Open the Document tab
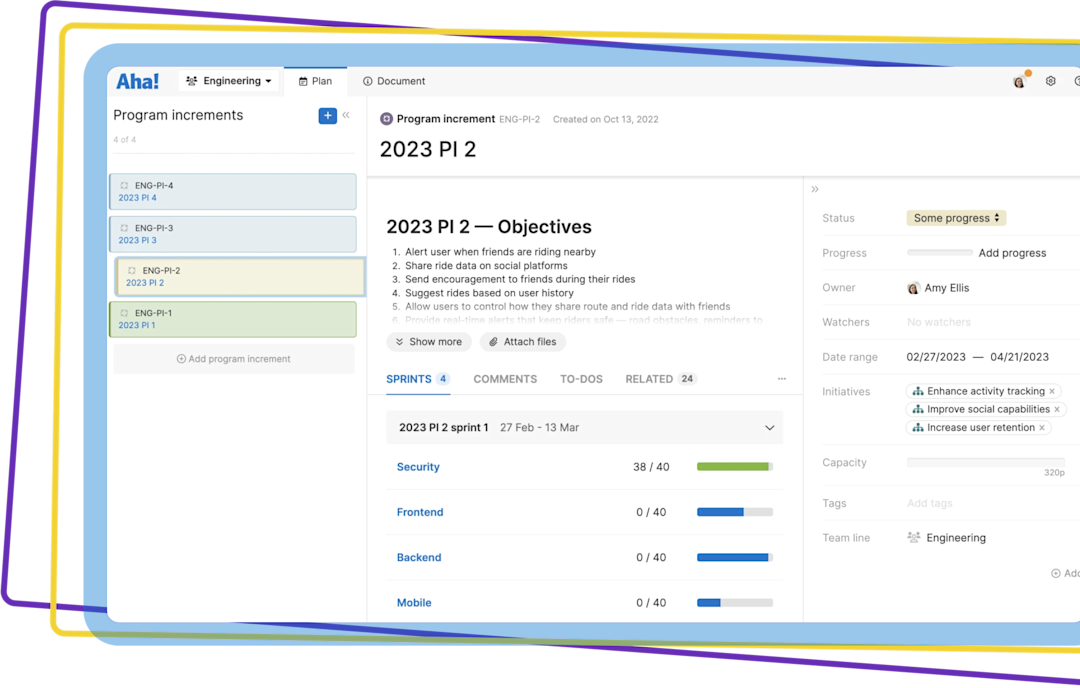Screen dimensions: 1080x688 click(x=393, y=80)
